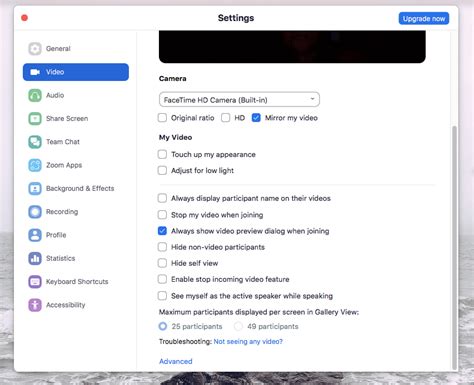This screenshot has width=474, height=385.
Task: Enable Hide self view
Action: pyautogui.click(x=162, y=263)
